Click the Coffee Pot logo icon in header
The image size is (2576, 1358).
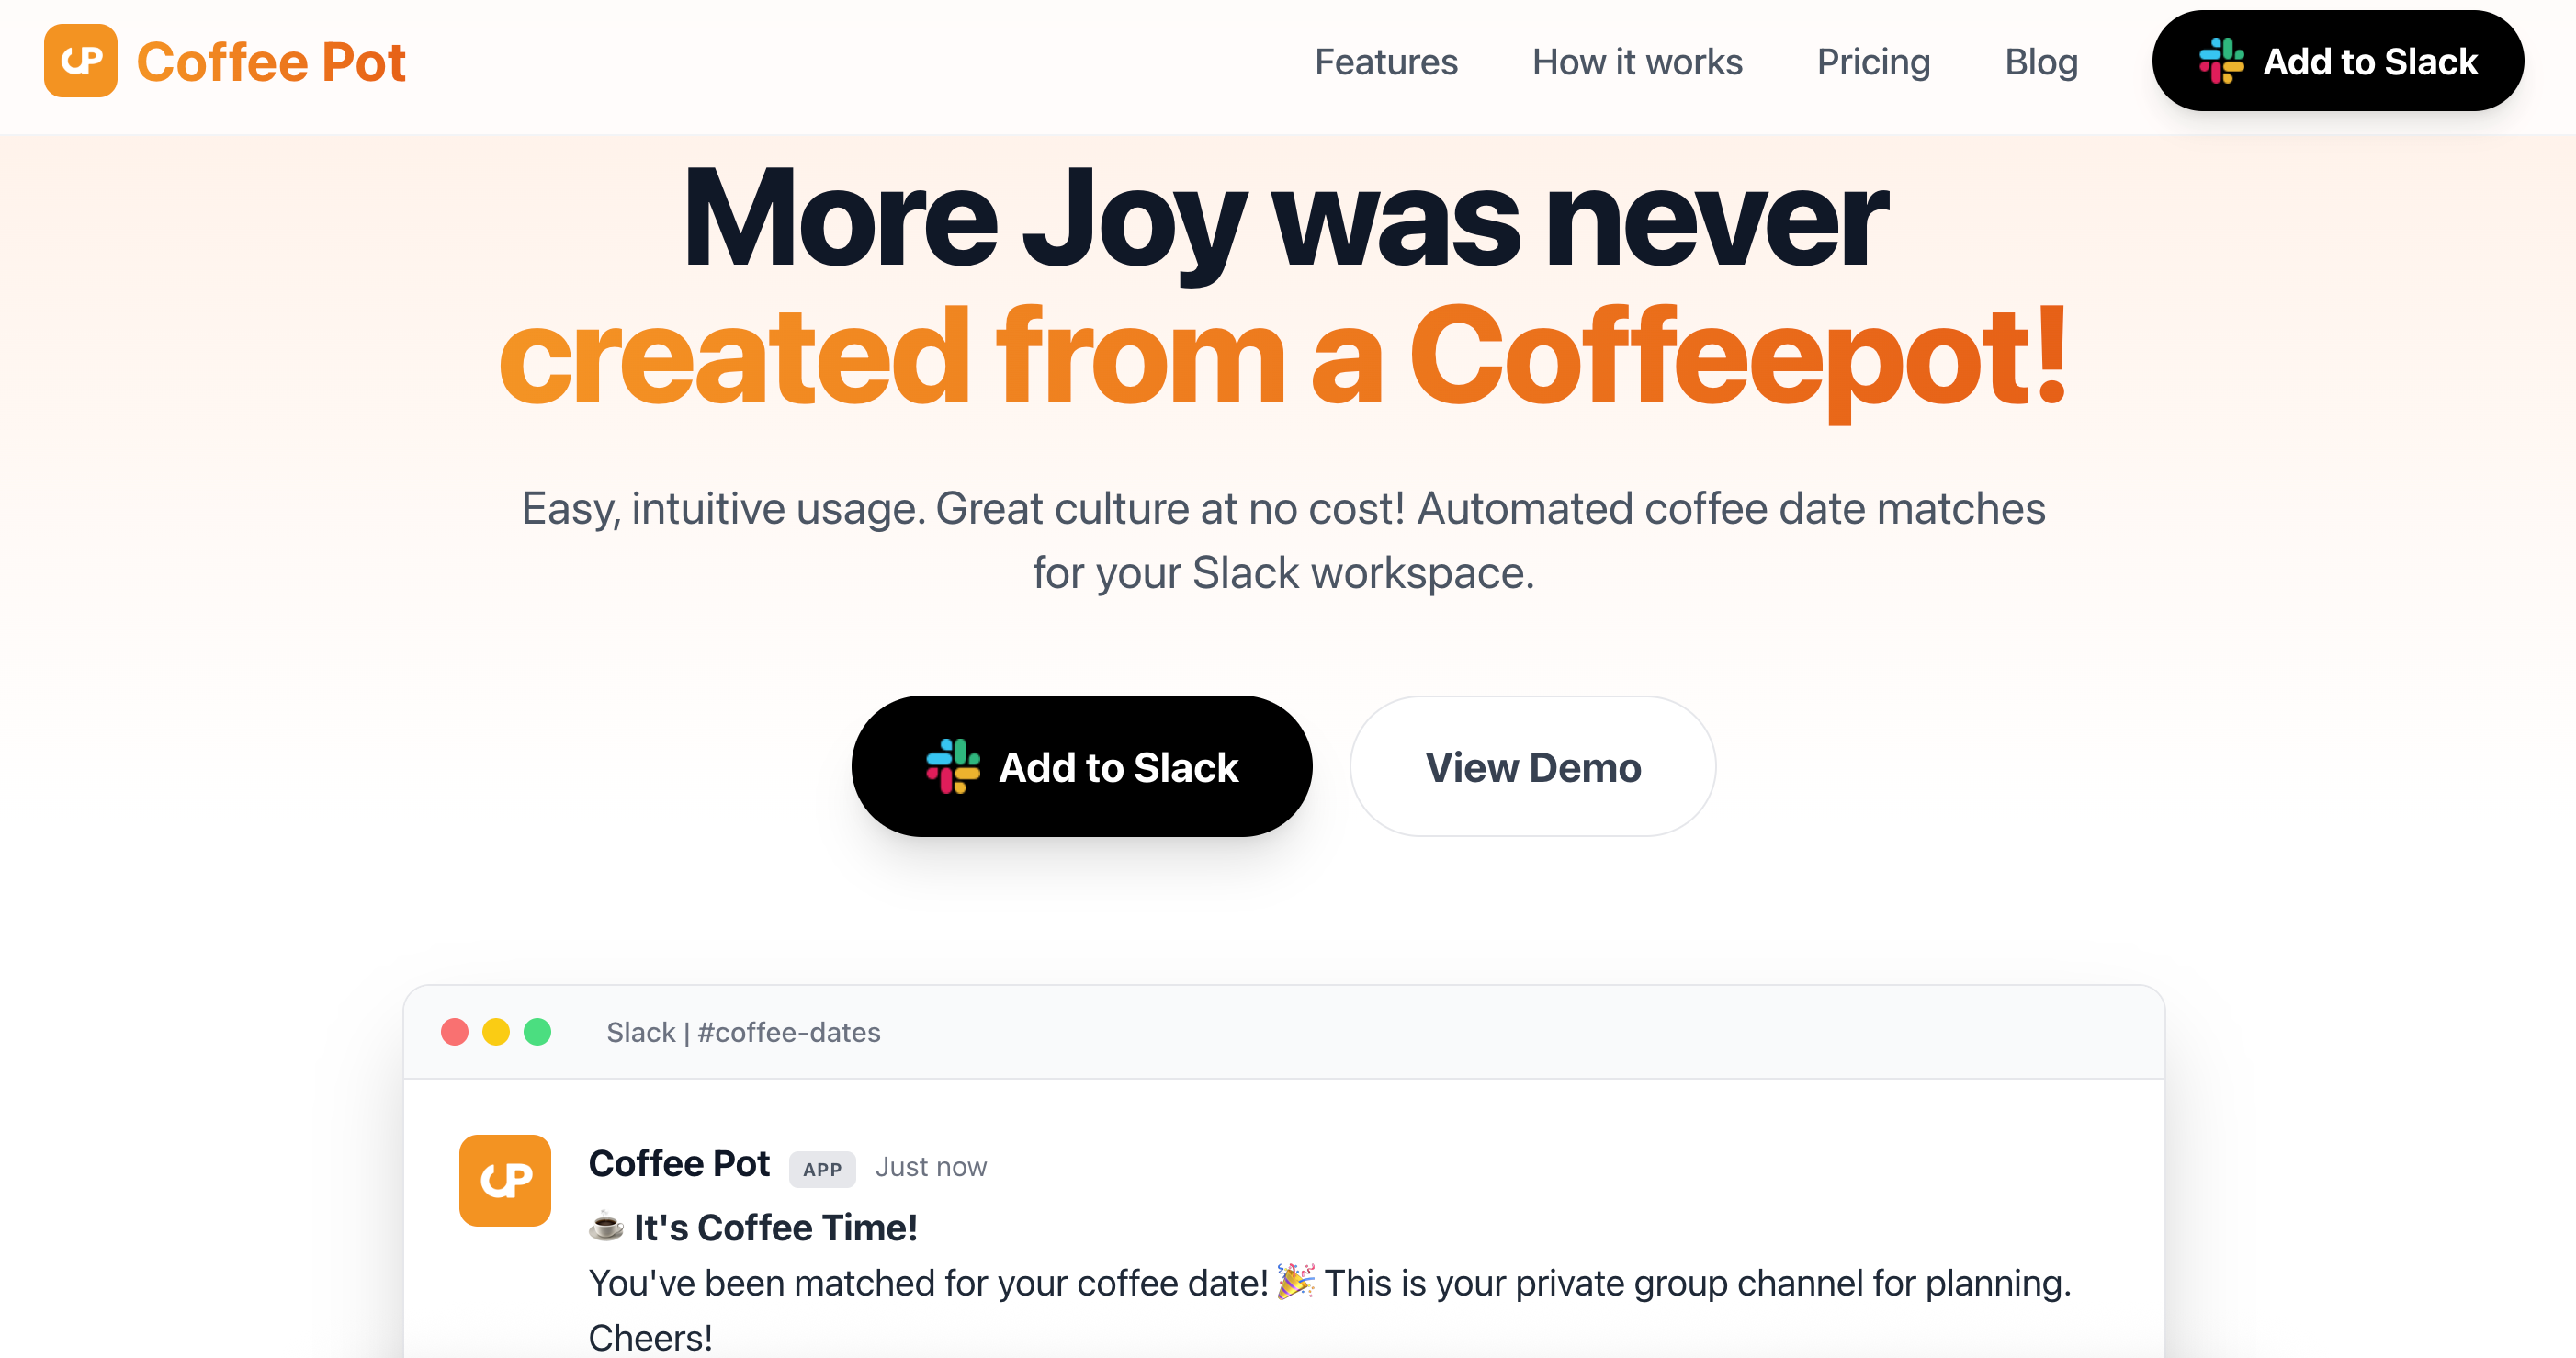click(x=80, y=61)
